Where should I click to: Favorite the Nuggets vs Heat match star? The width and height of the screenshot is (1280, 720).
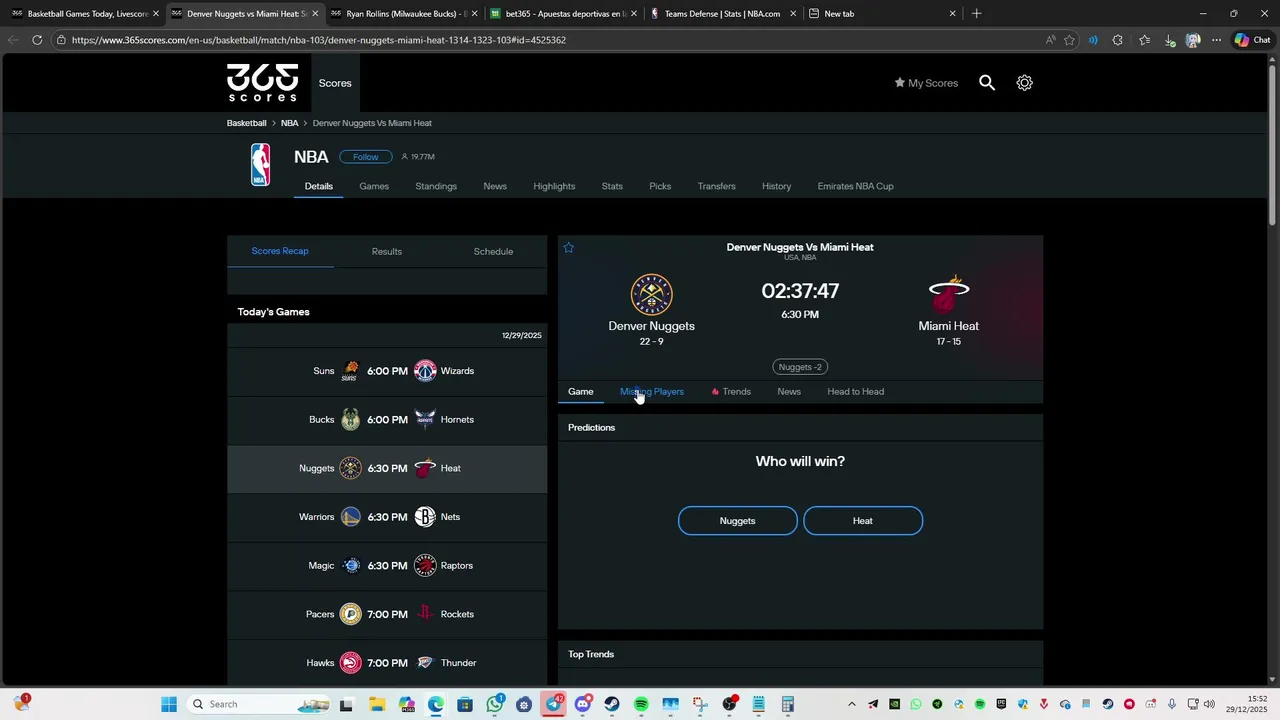coord(569,248)
